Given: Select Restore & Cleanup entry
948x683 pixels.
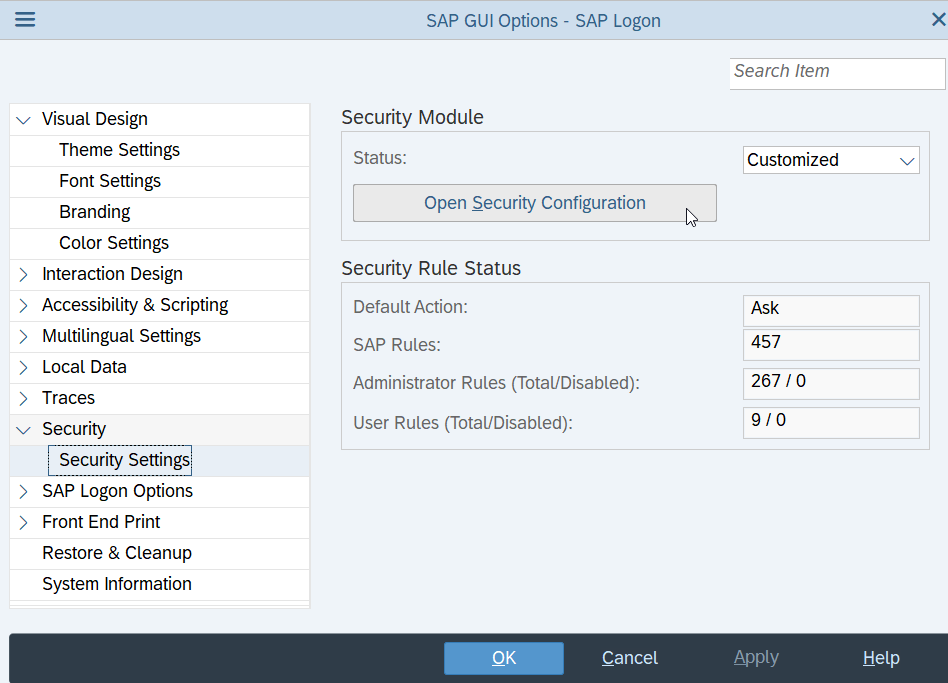Looking at the screenshot, I should (x=117, y=553).
